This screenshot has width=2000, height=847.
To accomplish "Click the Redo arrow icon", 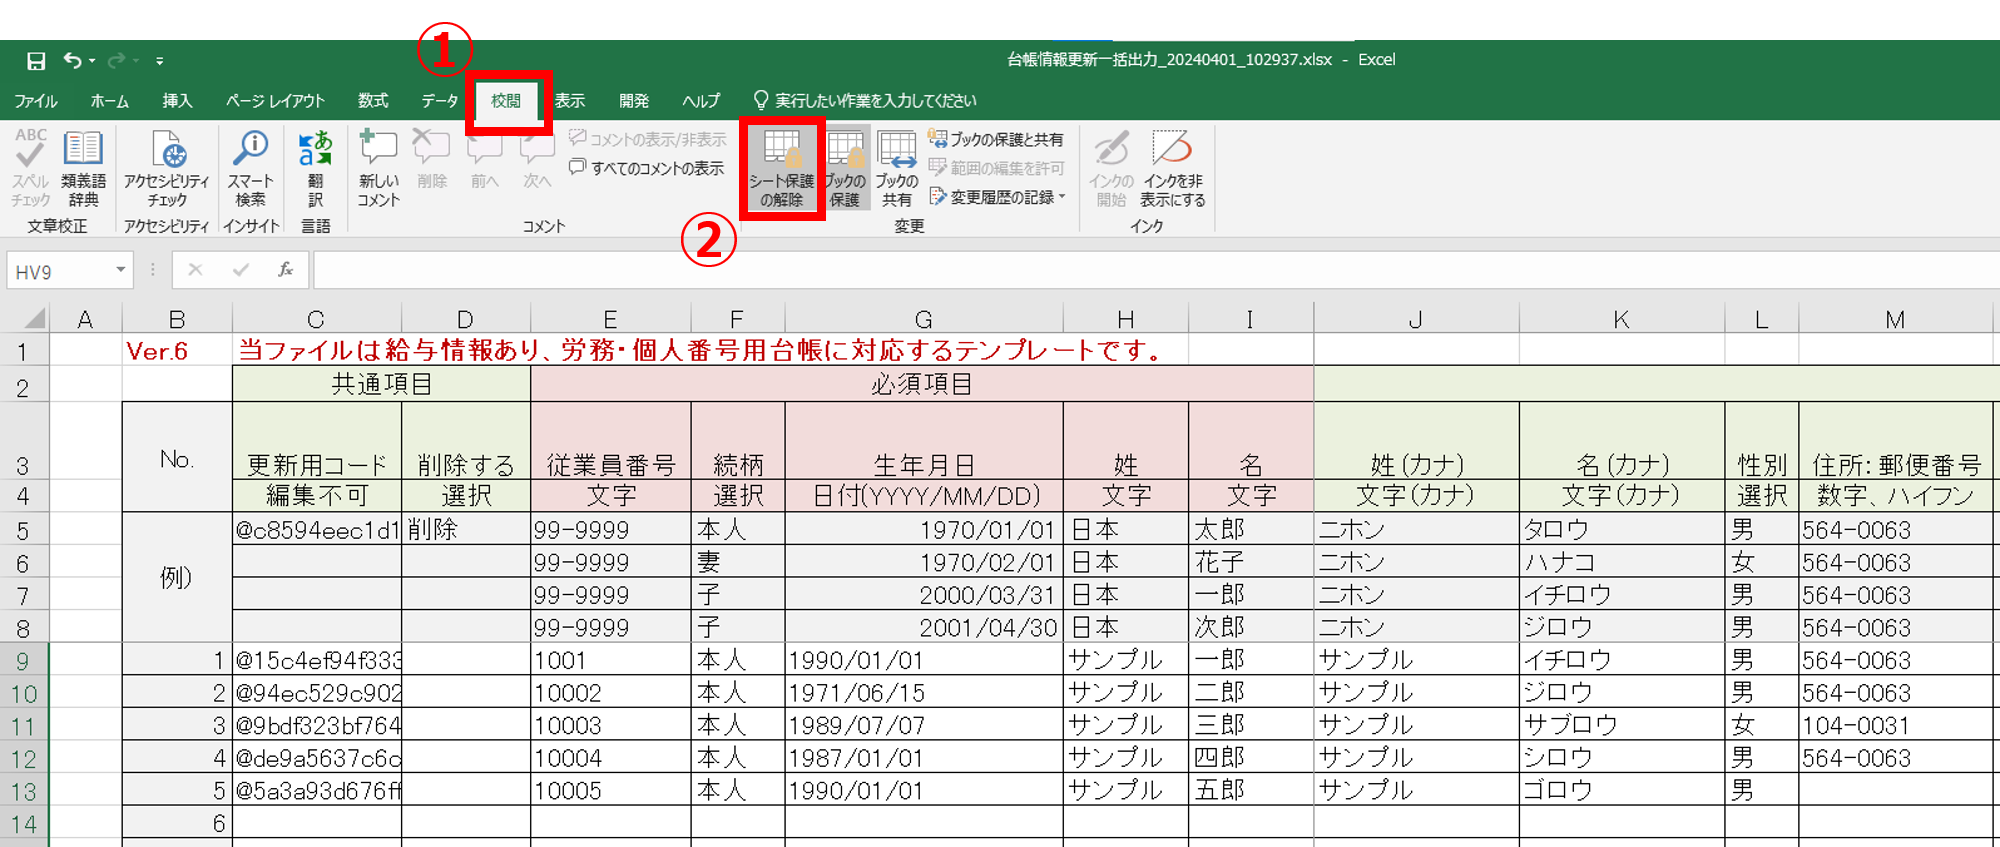I will point(116,61).
